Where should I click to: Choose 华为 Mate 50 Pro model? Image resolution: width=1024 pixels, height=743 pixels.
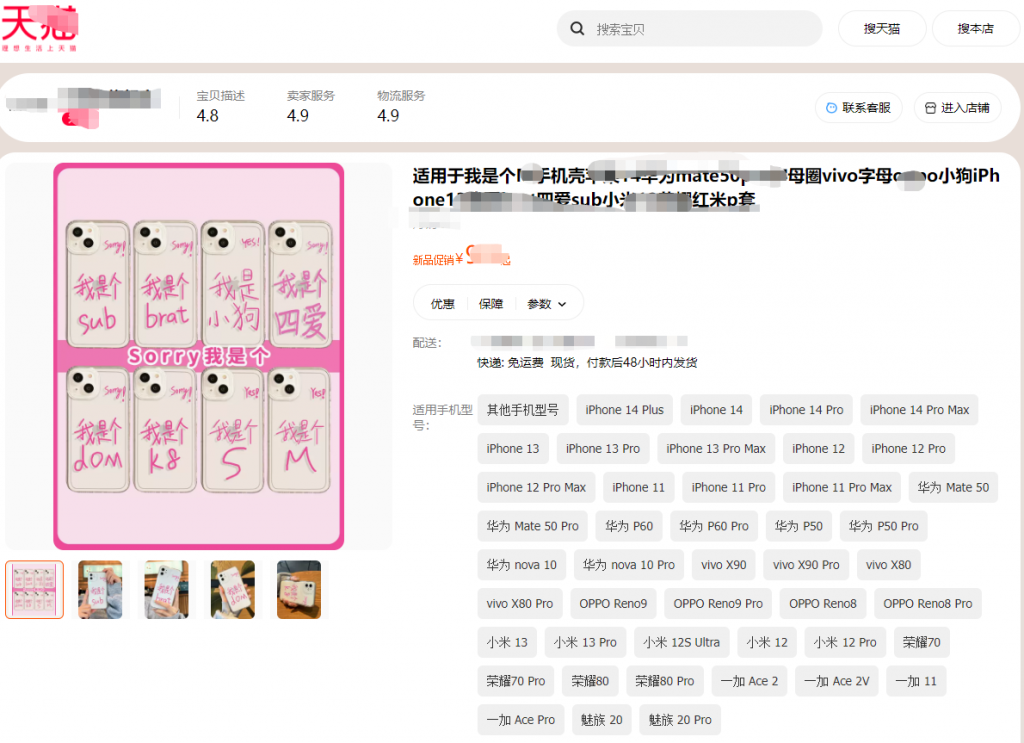pyautogui.click(x=532, y=526)
